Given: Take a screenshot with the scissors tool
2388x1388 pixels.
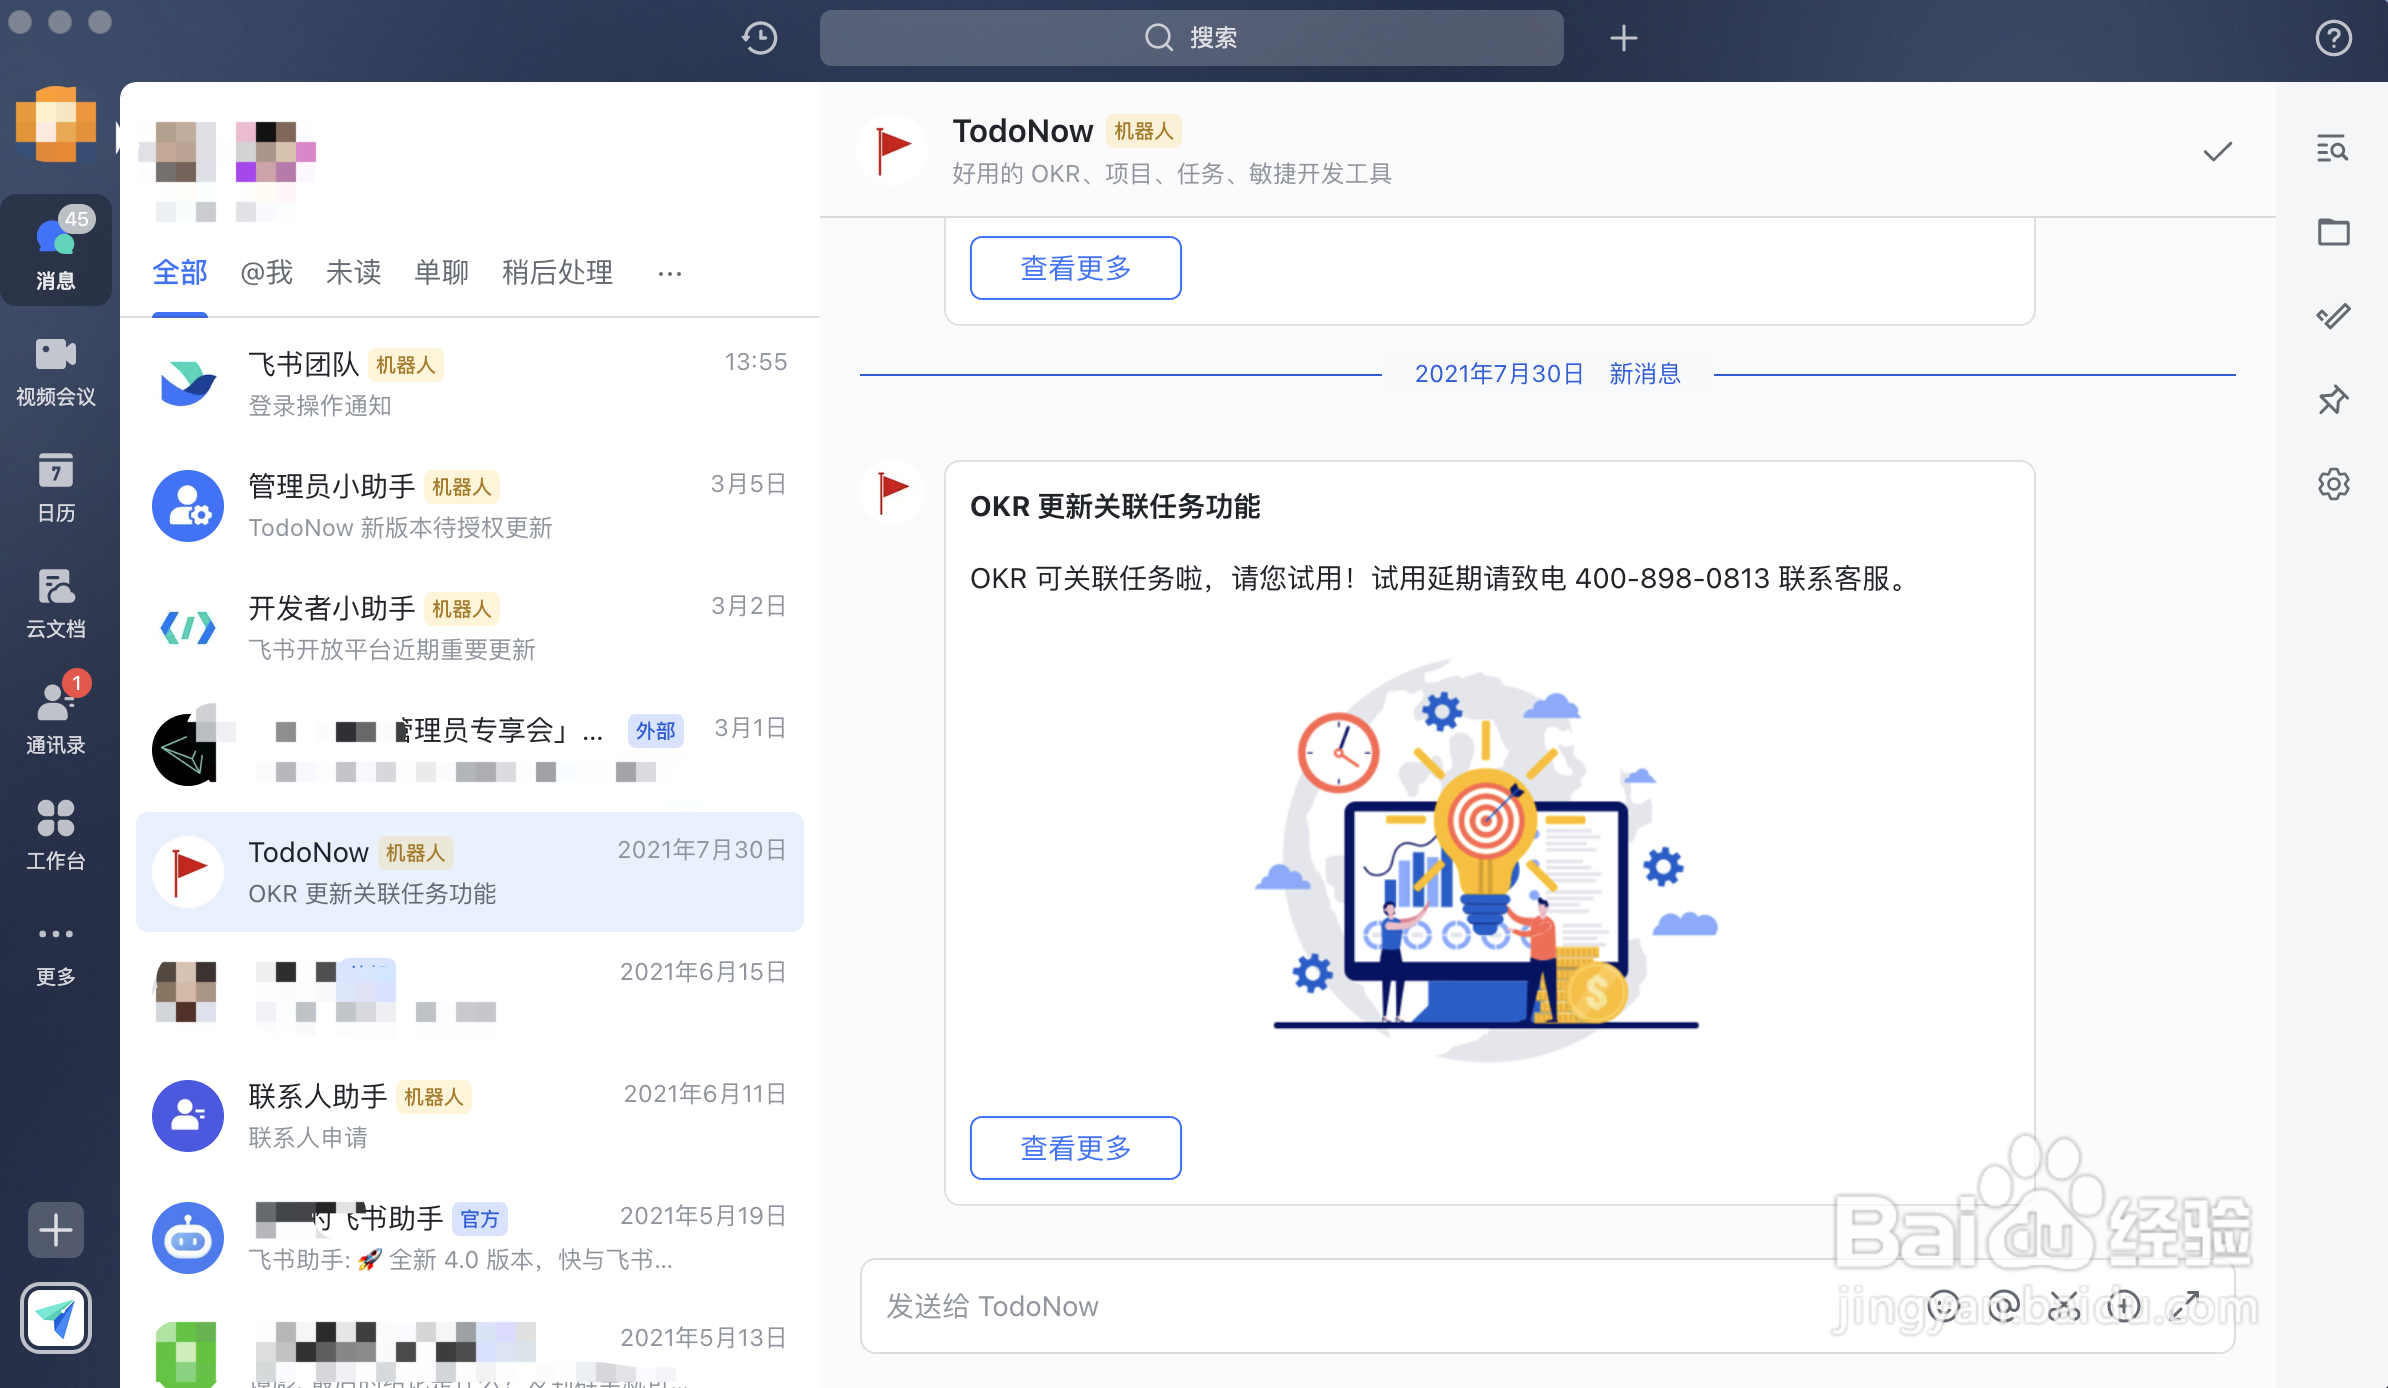Looking at the screenshot, I should pyautogui.click(x=2064, y=1306).
